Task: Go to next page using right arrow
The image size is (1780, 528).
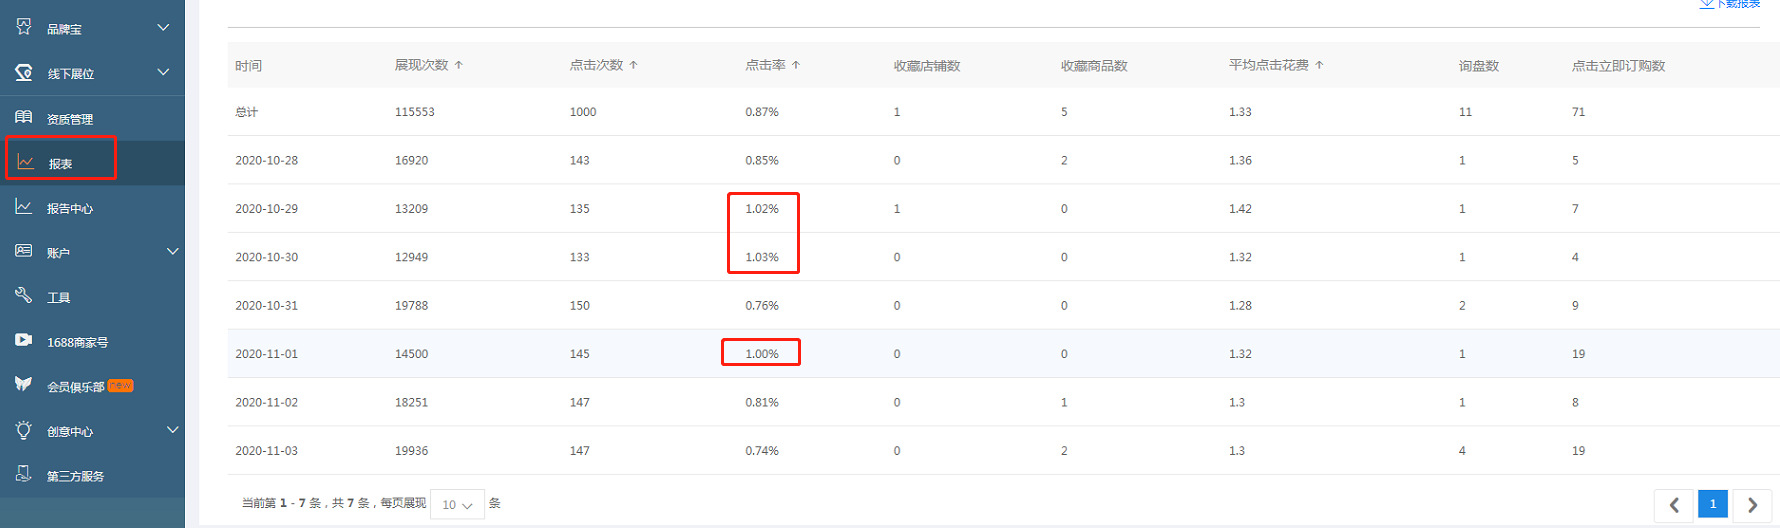Action: pos(1752,505)
